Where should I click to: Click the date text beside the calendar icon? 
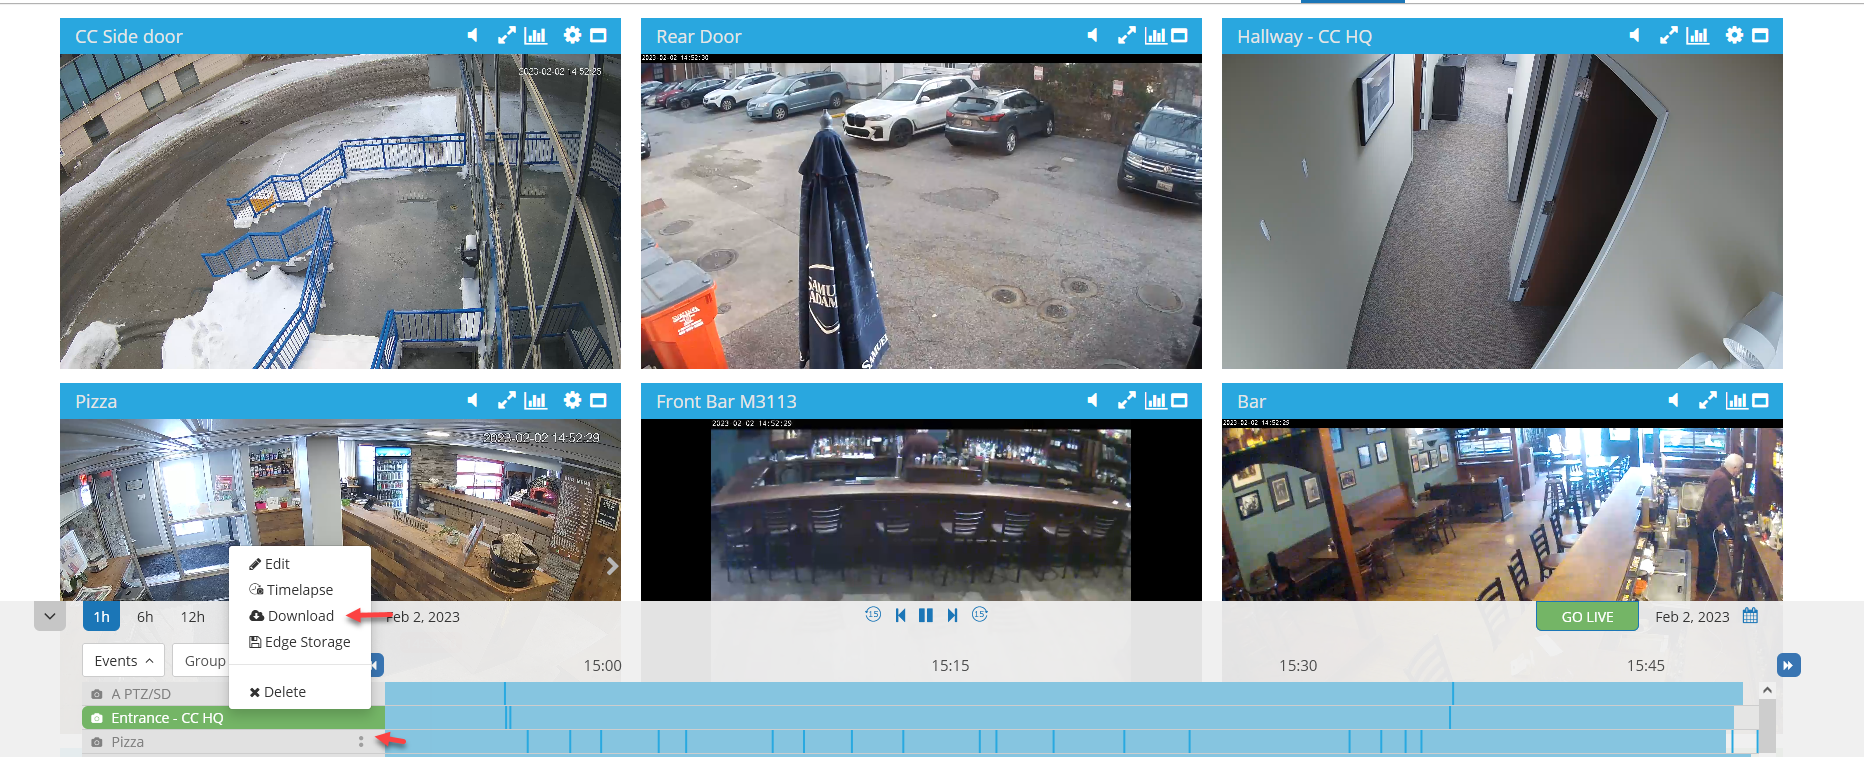[x=1692, y=617]
